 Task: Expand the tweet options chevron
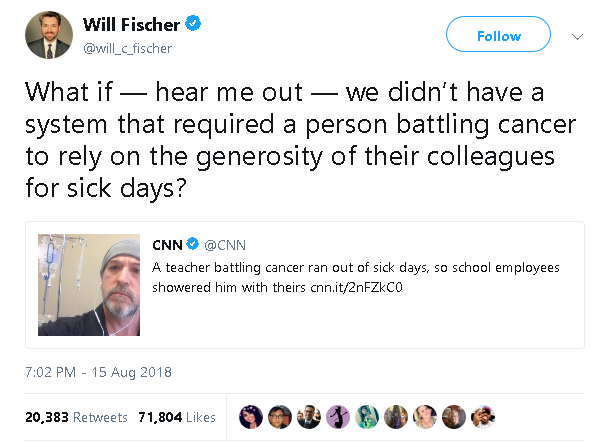[577, 35]
